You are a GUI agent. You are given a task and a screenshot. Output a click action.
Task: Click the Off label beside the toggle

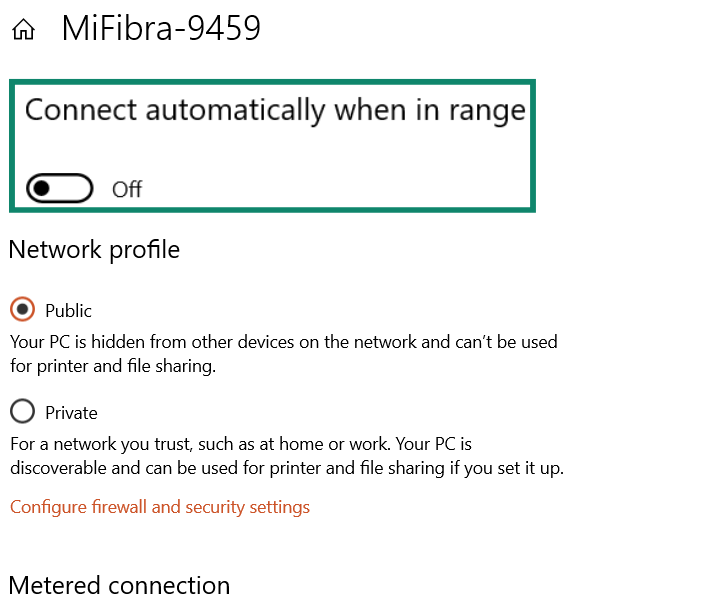click(127, 189)
